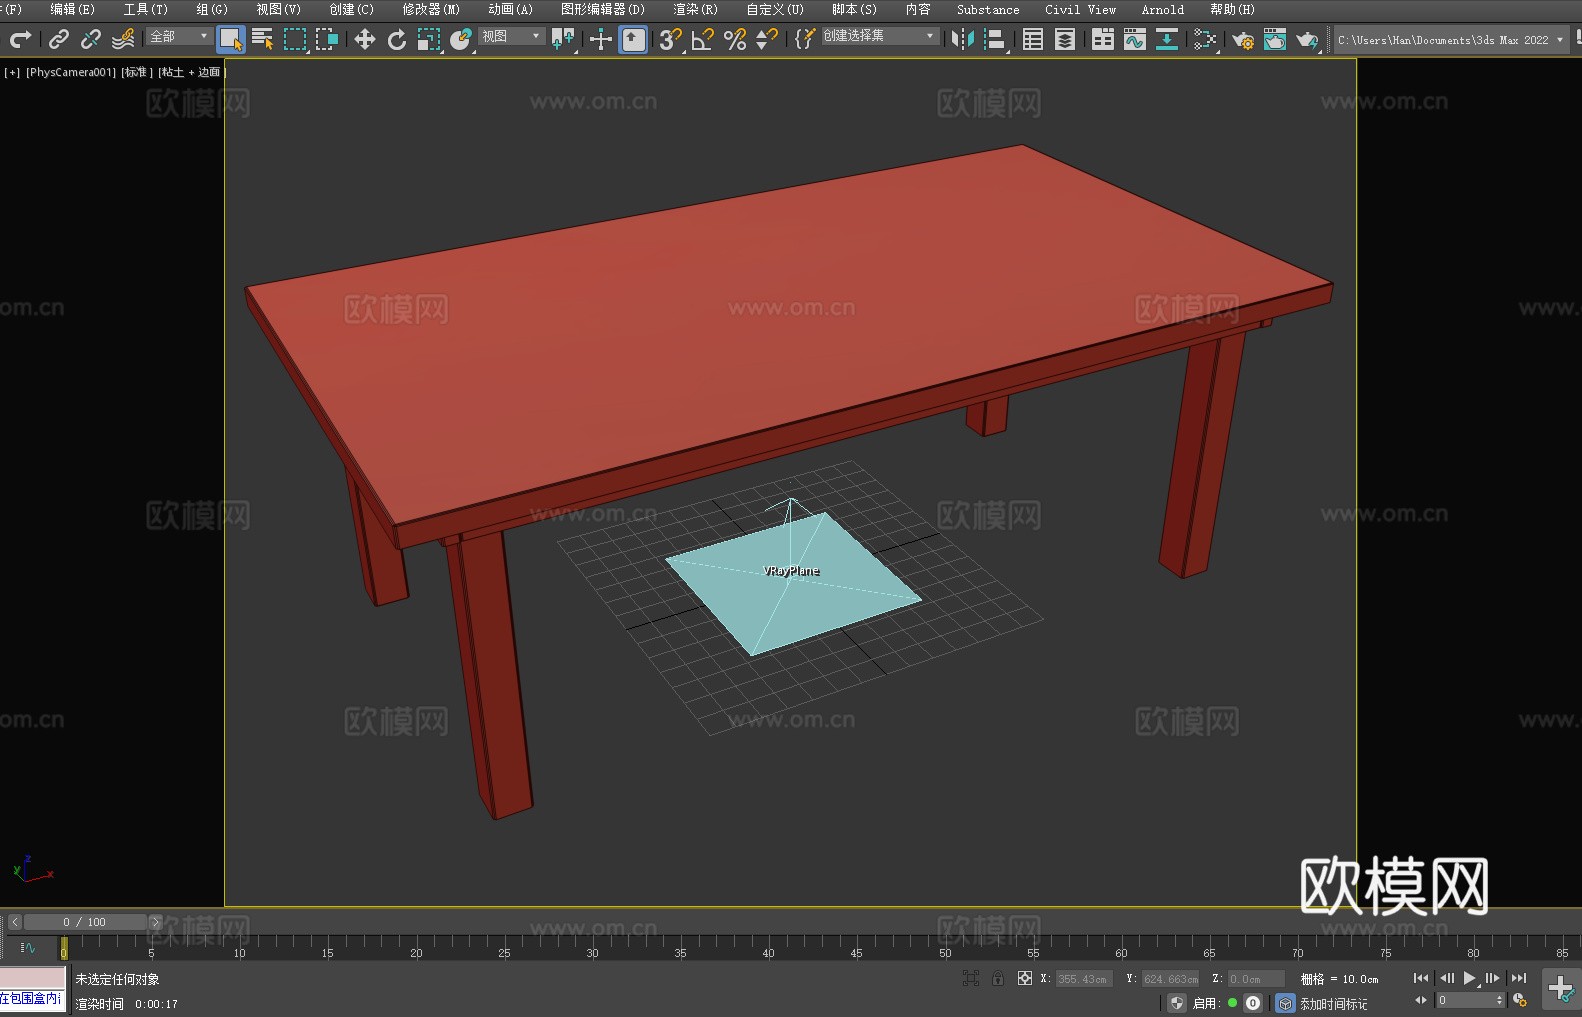Click Render Production teapot icon

pos(1307,39)
